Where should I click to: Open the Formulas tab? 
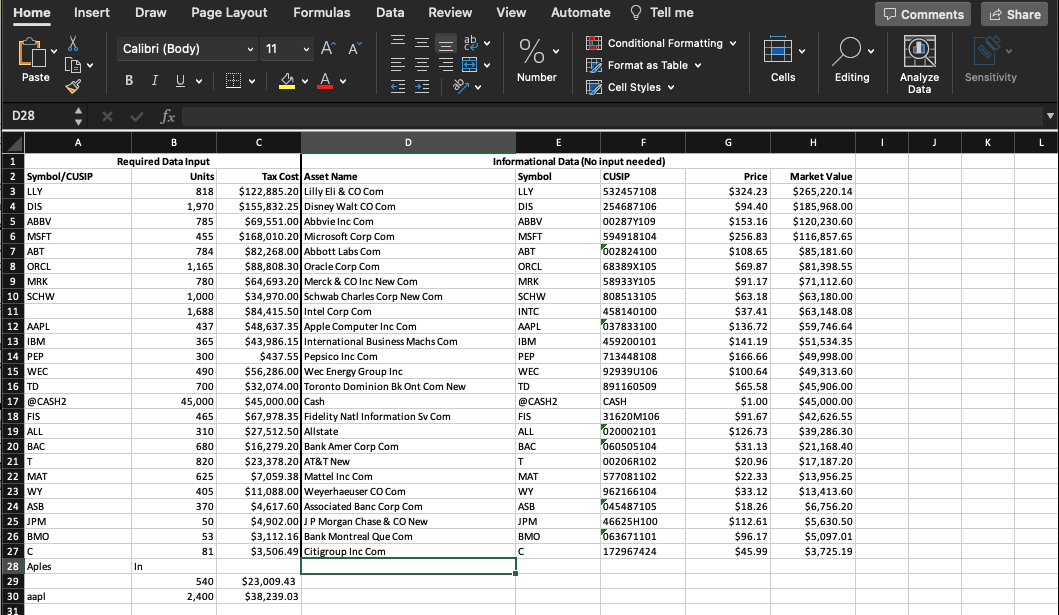click(x=321, y=13)
